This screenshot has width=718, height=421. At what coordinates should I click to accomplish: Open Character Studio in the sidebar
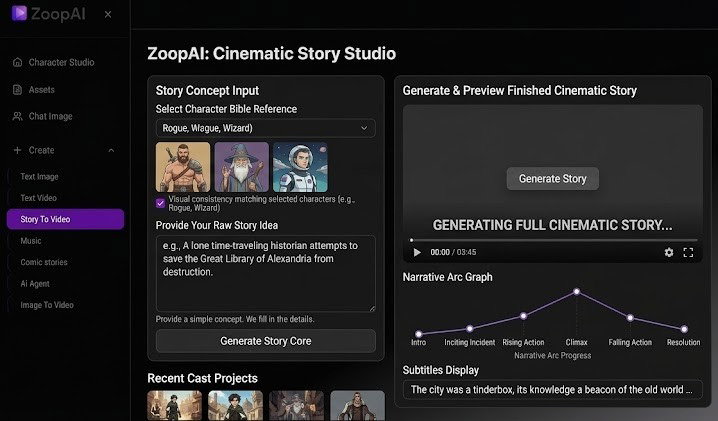click(x=61, y=62)
